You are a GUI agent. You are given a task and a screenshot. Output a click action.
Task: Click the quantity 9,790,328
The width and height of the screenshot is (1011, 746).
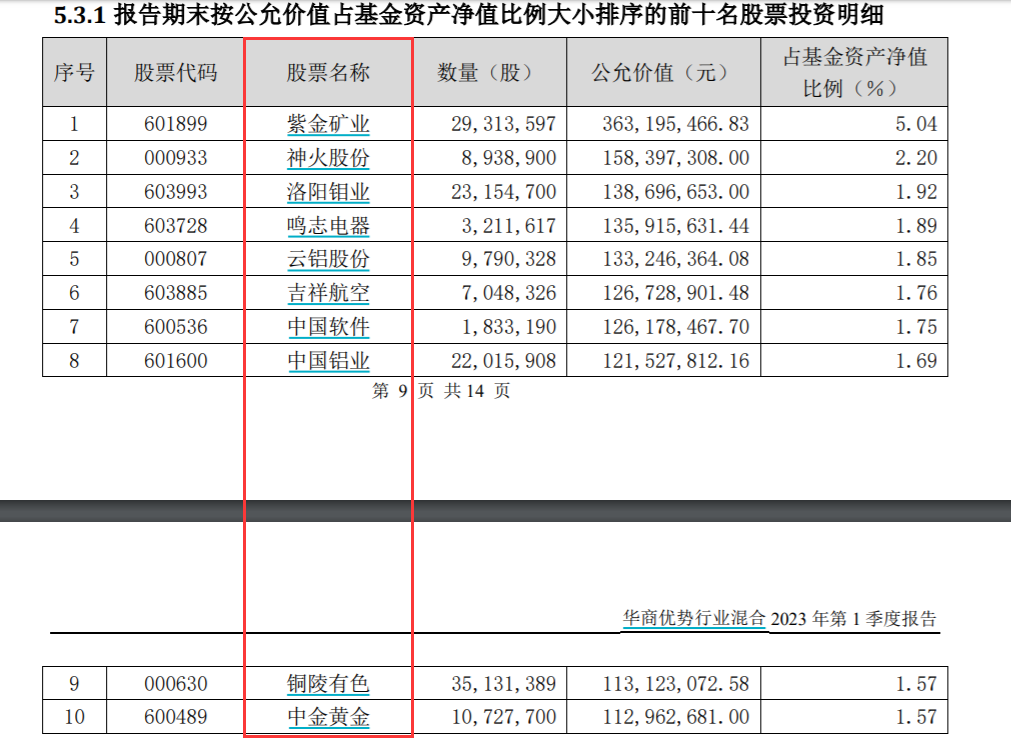509,259
